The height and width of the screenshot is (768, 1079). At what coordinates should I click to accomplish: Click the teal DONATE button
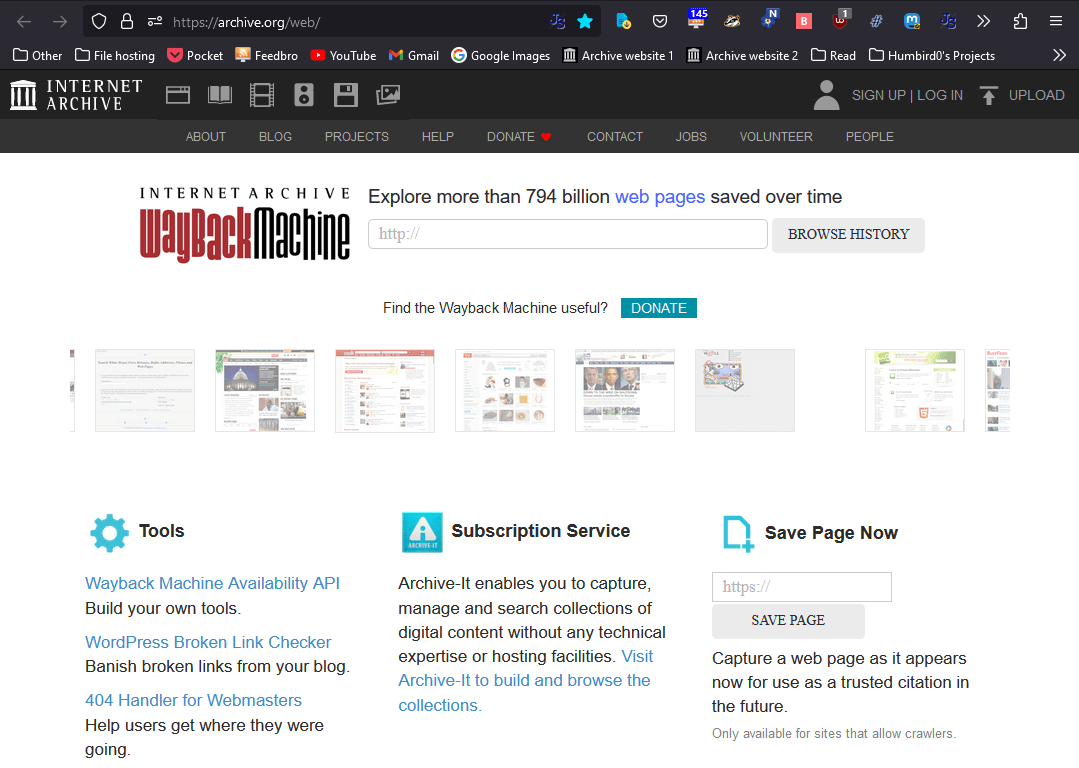pos(658,308)
